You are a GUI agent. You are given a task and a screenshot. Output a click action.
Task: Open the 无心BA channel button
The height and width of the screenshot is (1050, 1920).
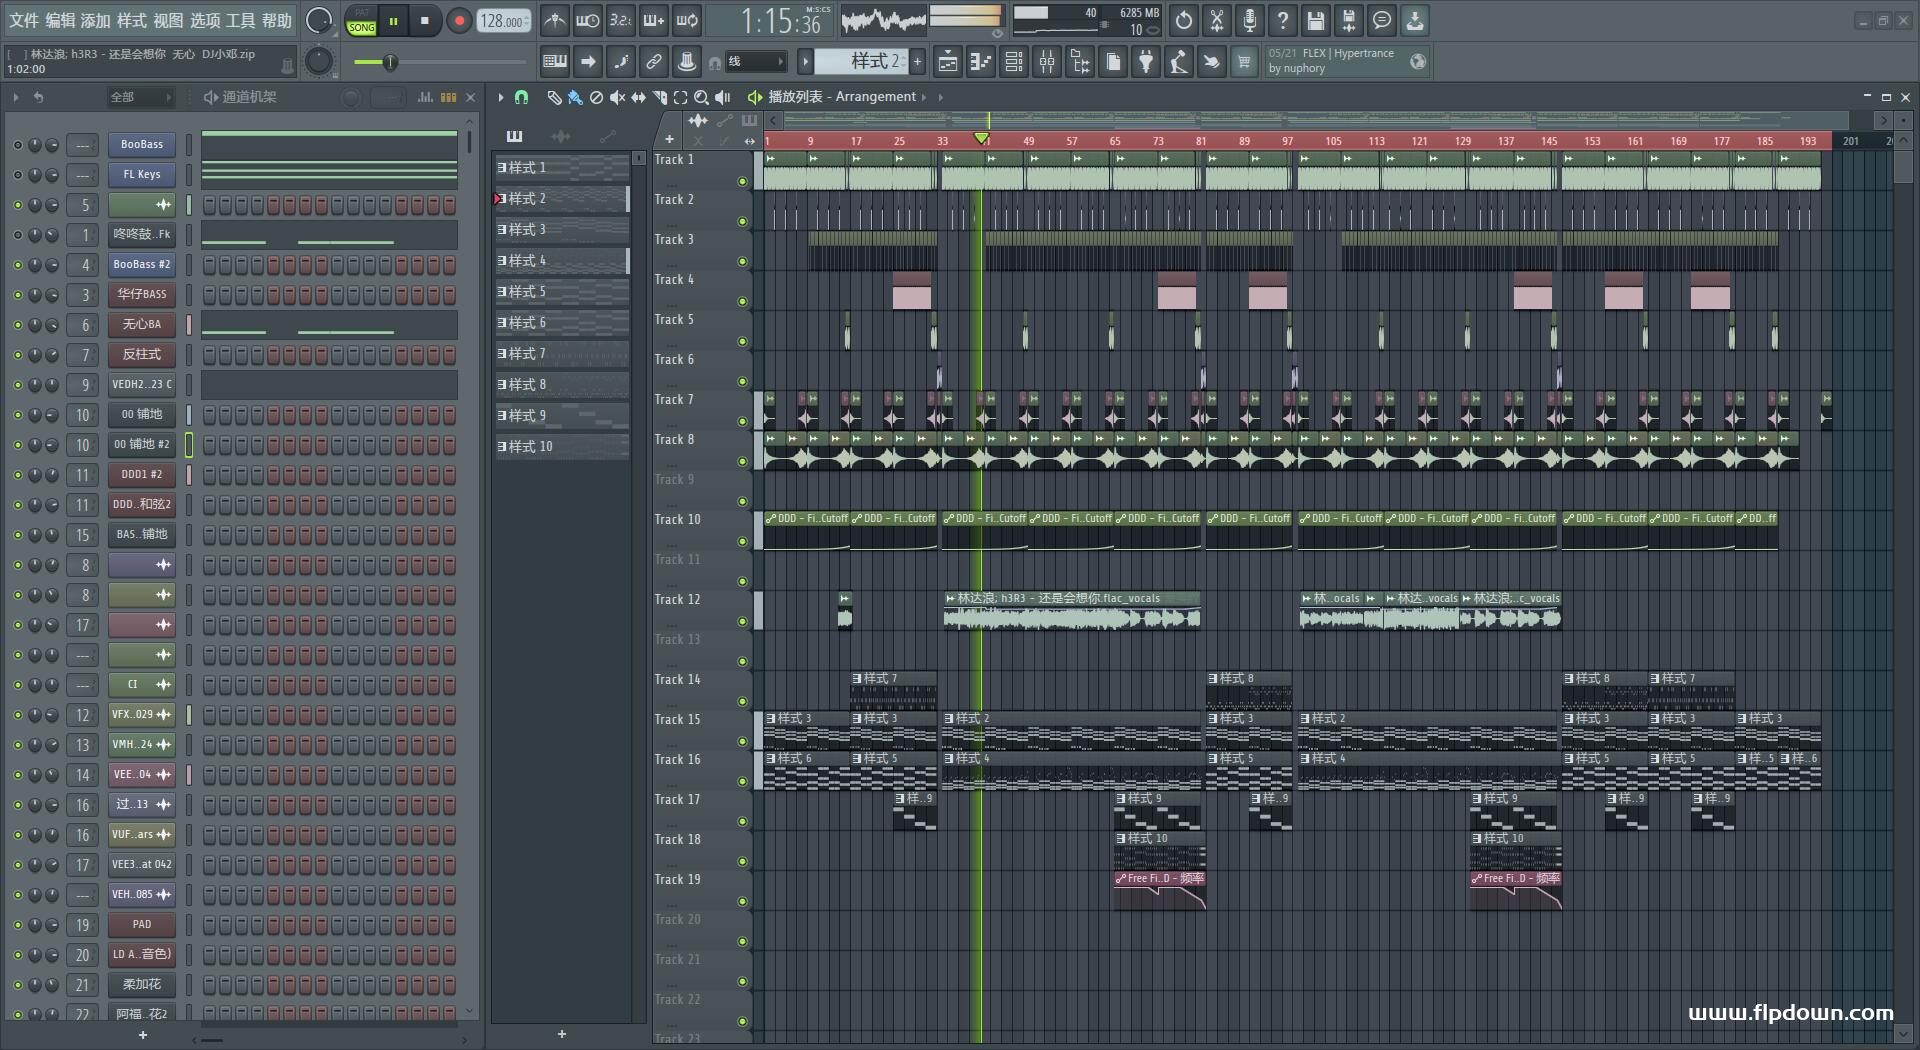pos(142,325)
